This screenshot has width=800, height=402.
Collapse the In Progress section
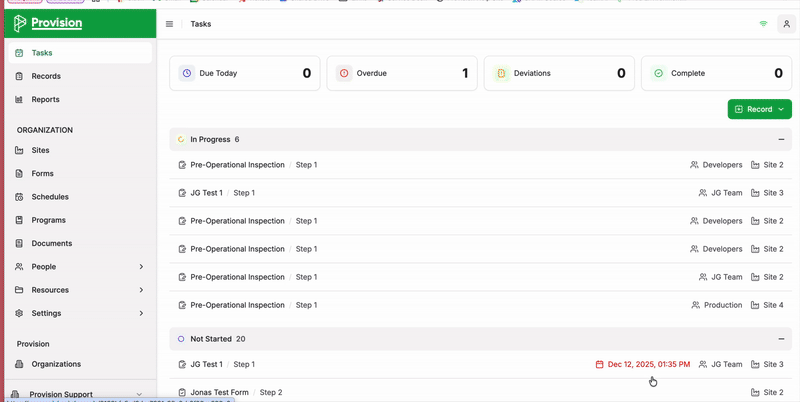(781, 140)
